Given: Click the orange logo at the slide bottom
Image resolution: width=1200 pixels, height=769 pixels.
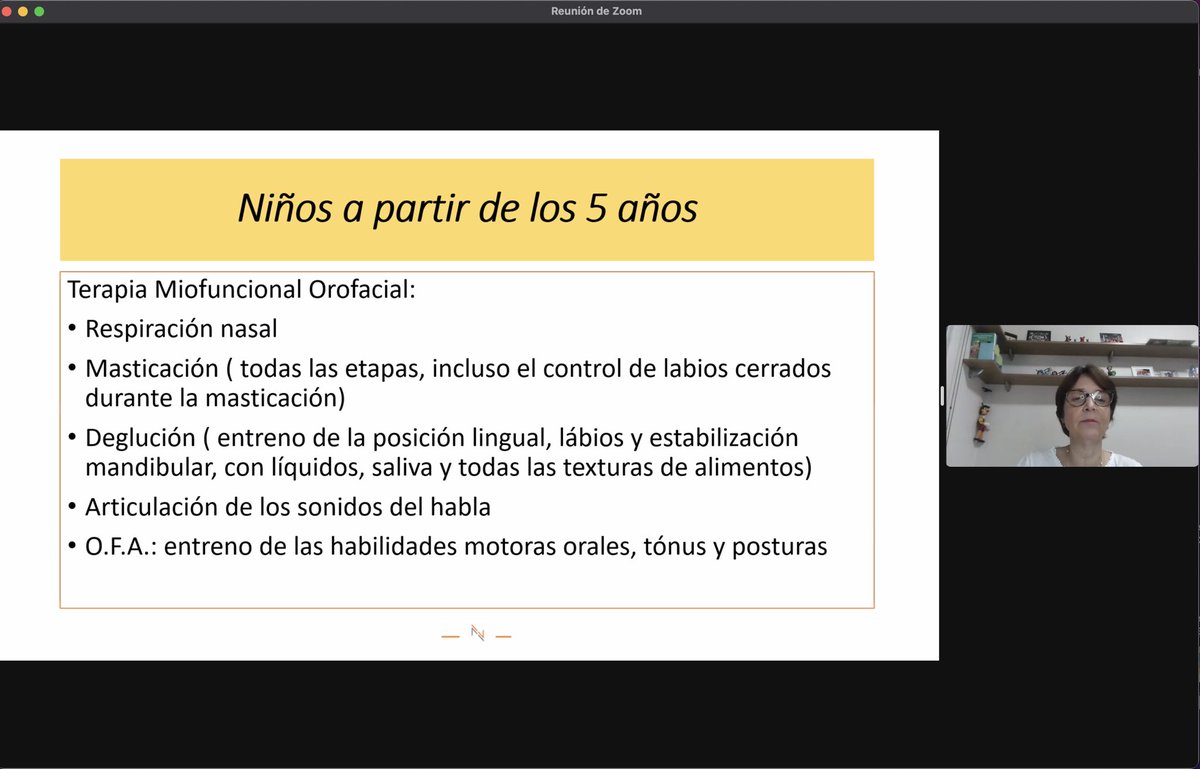Looking at the screenshot, I should pyautogui.click(x=477, y=633).
